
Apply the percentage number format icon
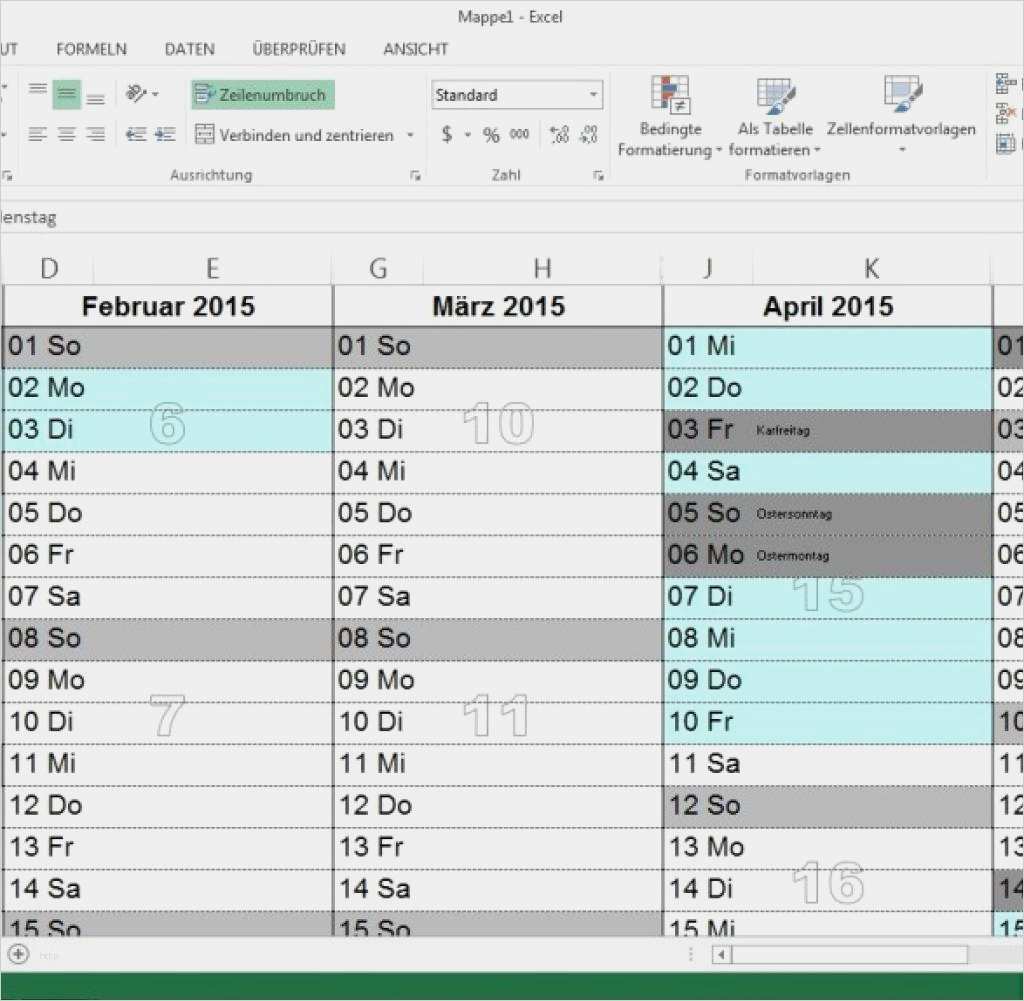[489, 134]
